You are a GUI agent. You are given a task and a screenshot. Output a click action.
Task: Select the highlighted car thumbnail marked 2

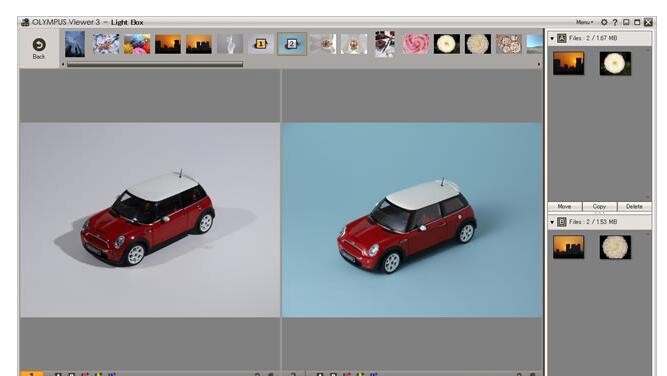click(x=292, y=44)
